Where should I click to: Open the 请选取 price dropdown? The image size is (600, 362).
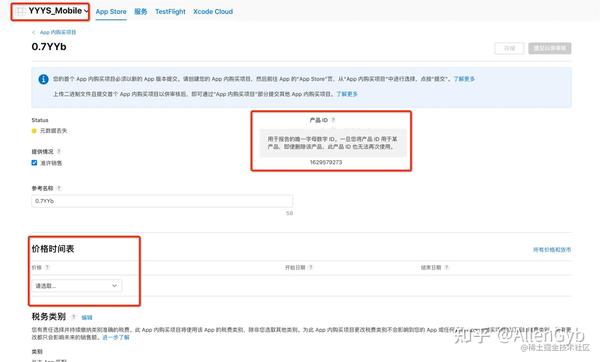[x=77, y=286]
